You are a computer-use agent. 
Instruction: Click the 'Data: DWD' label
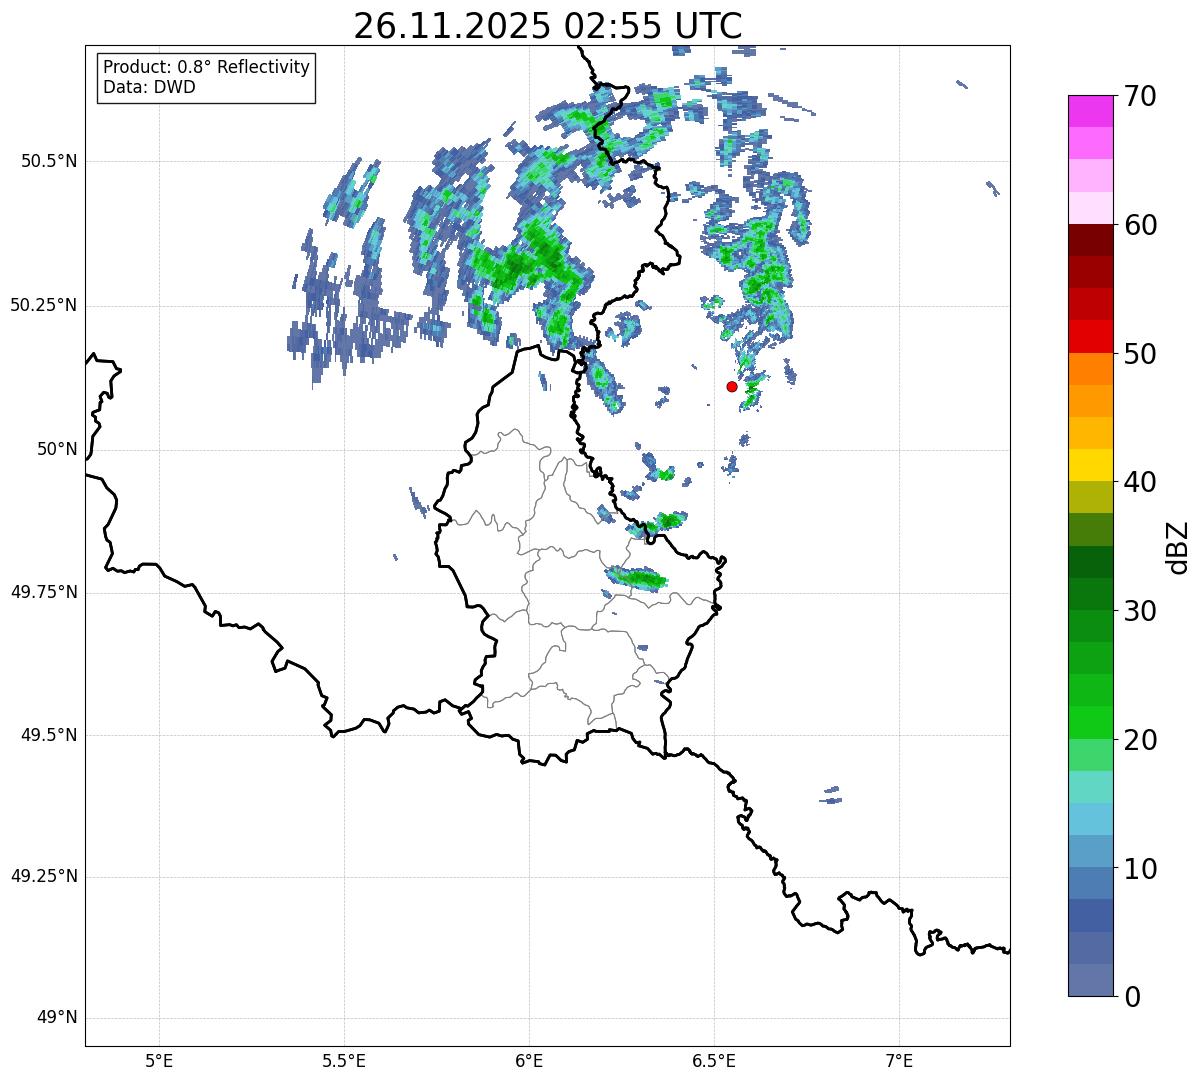pyautogui.click(x=149, y=87)
